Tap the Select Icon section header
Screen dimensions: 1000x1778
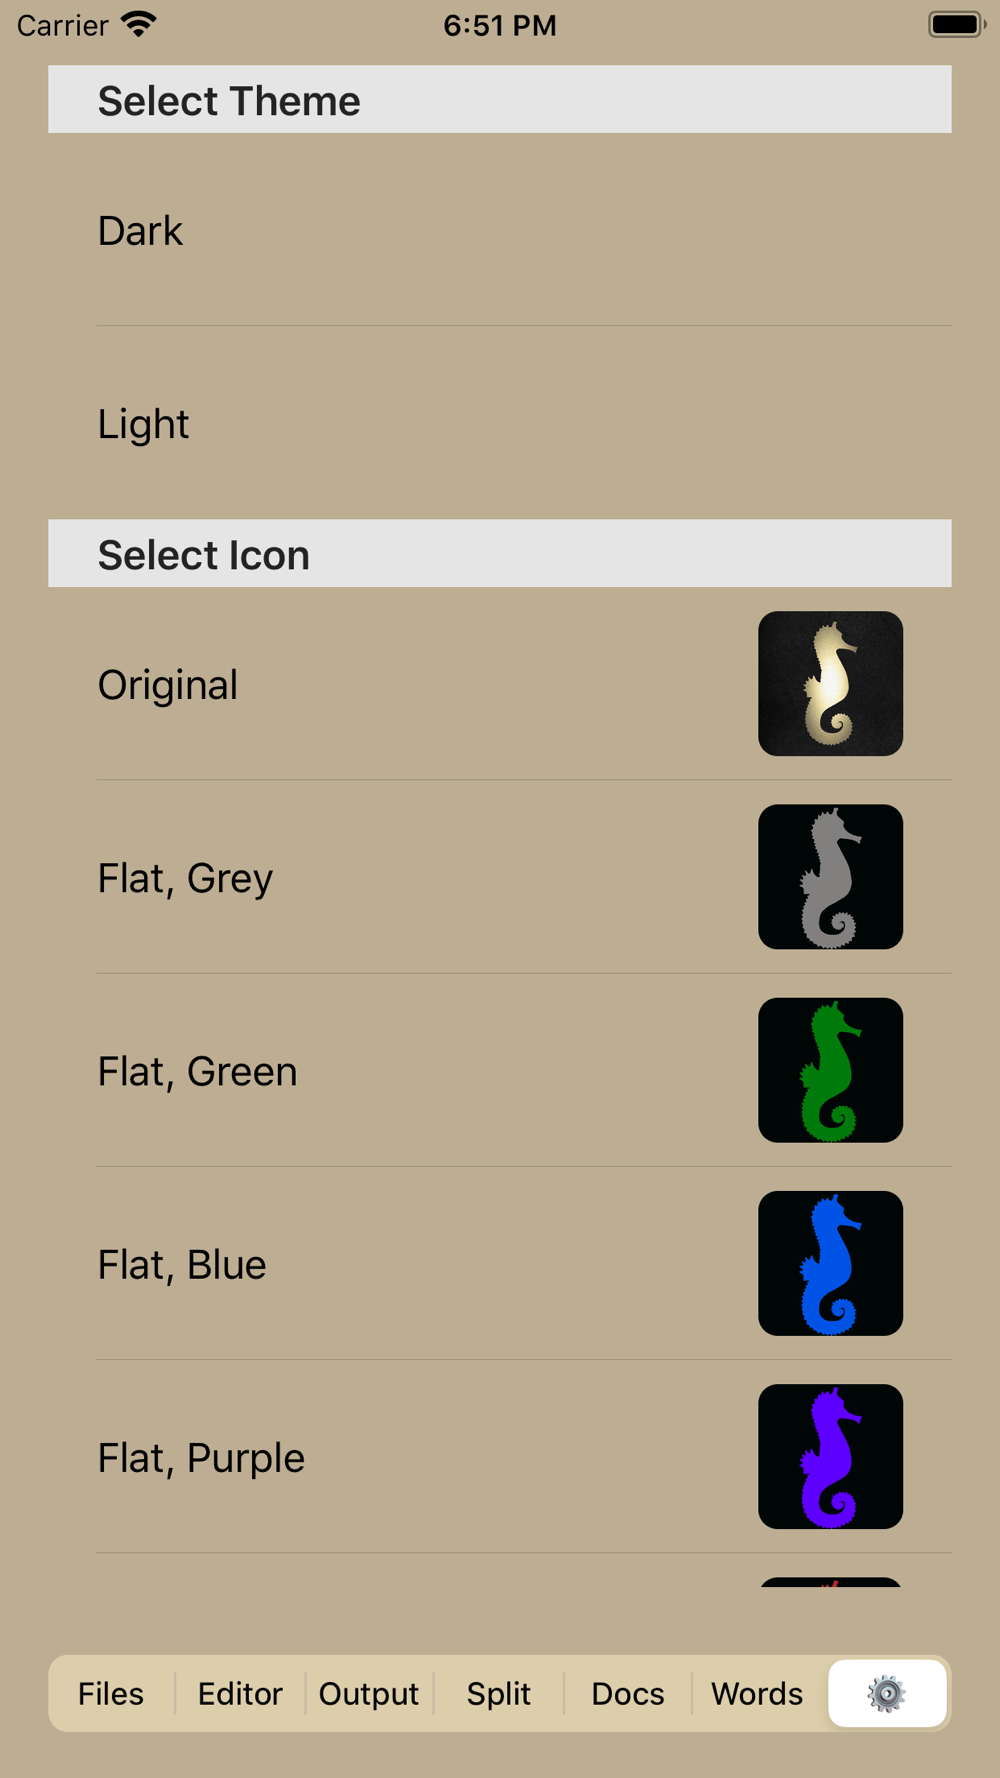(500, 553)
